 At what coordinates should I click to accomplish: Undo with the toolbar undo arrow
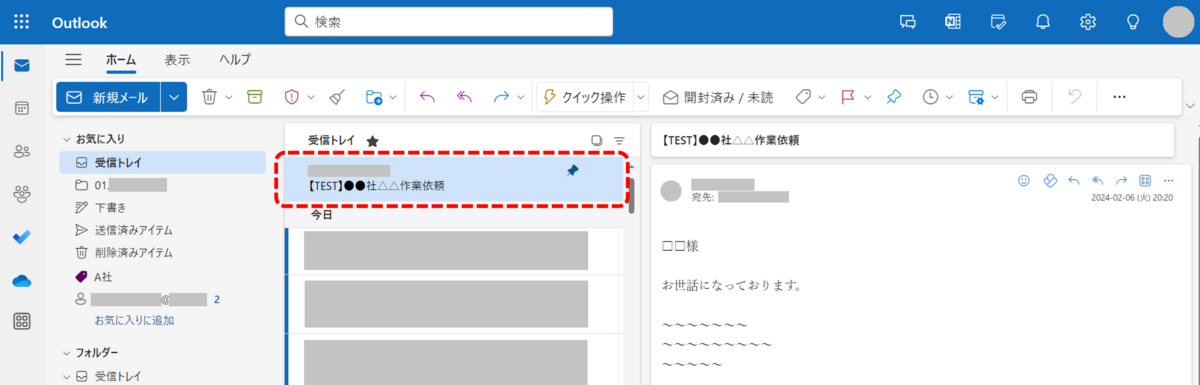tap(1075, 97)
